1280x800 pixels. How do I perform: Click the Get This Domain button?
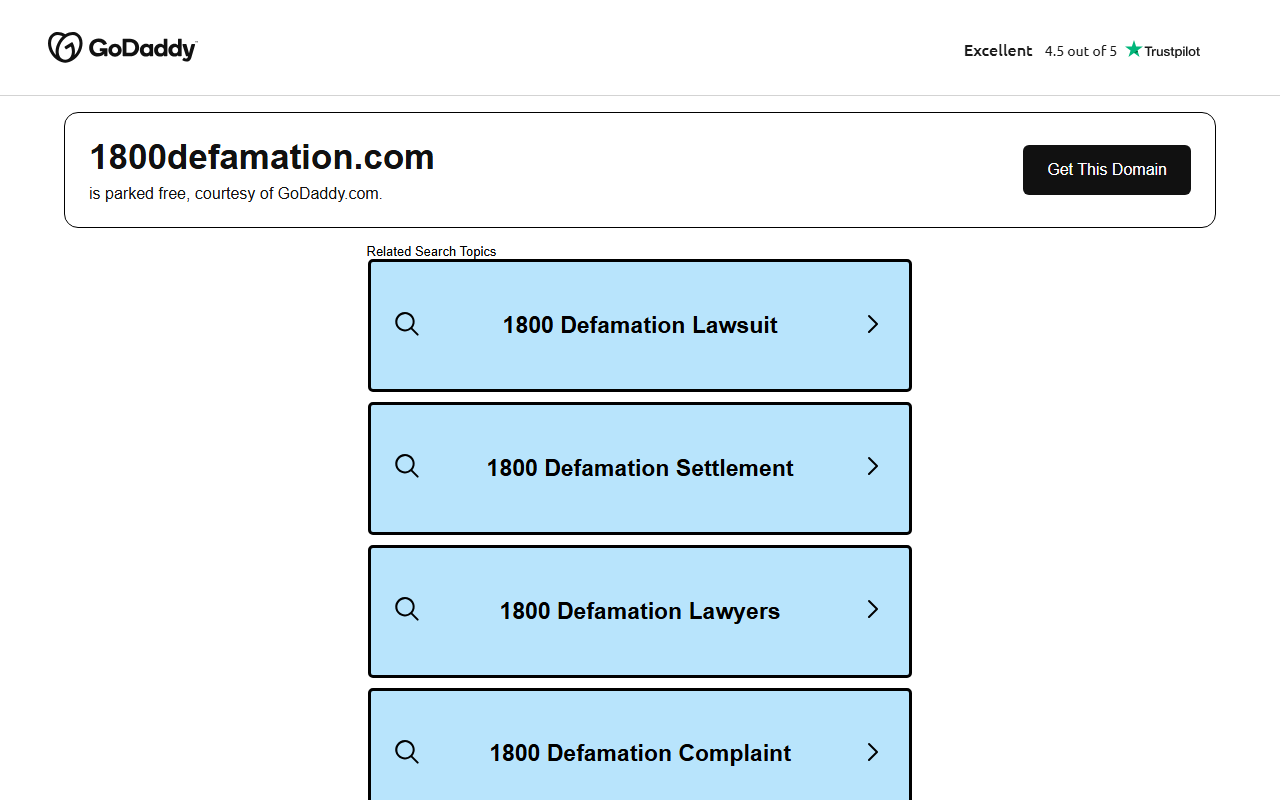1107,170
